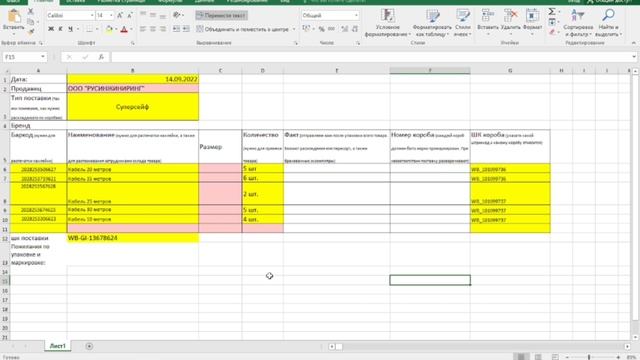Center text horizontally icon

click(x=153, y=29)
